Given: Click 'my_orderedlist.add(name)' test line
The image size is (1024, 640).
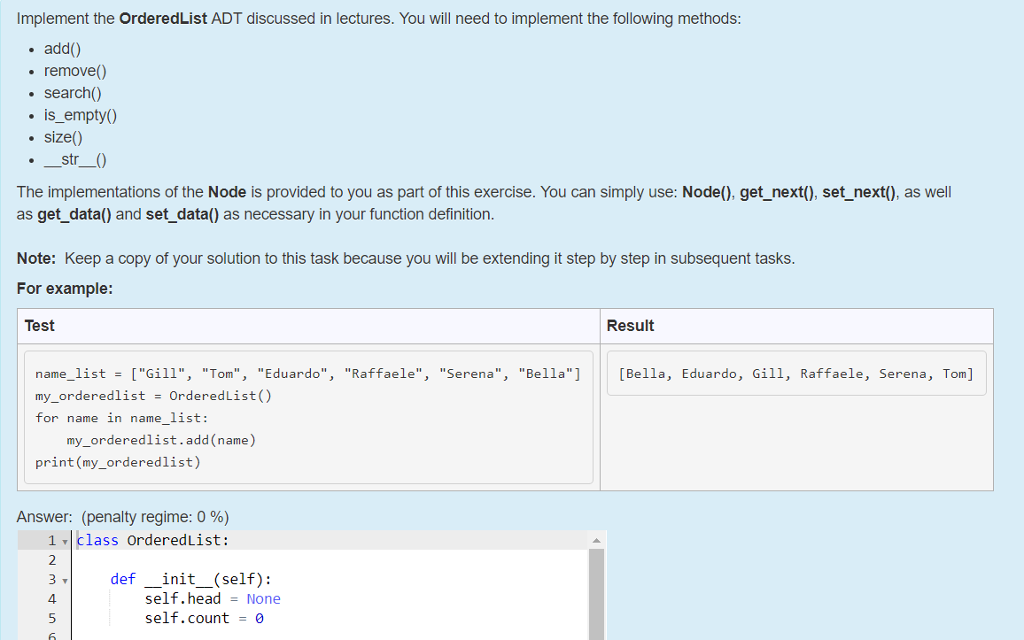Looking at the screenshot, I should pyautogui.click(x=161, y=440).
